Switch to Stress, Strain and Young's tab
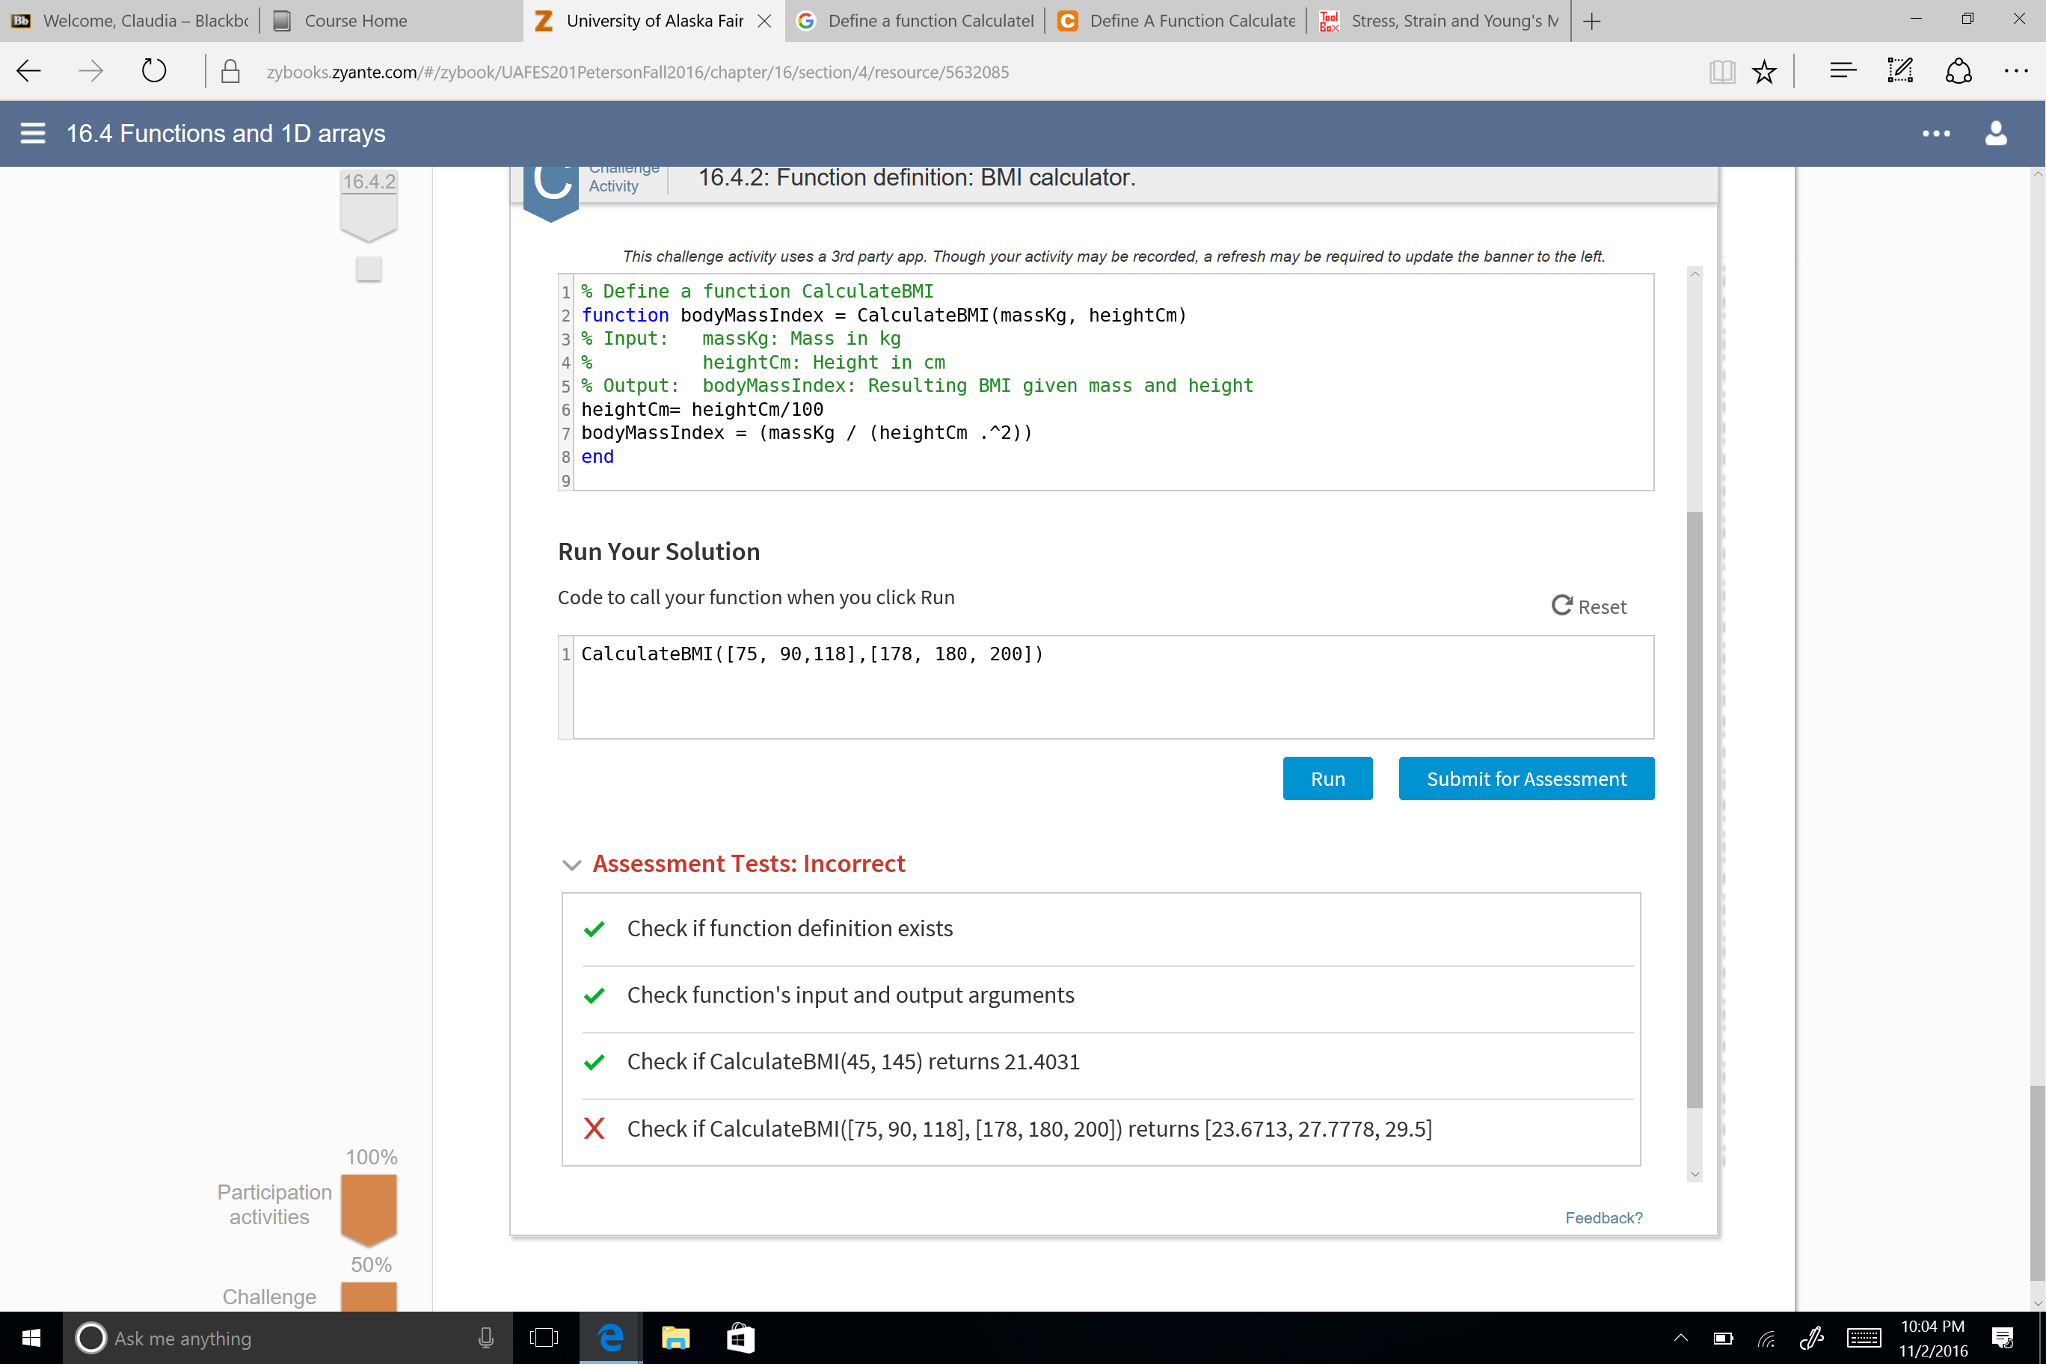This screenshot has height=1364, width=2046. pos(1453,21)
